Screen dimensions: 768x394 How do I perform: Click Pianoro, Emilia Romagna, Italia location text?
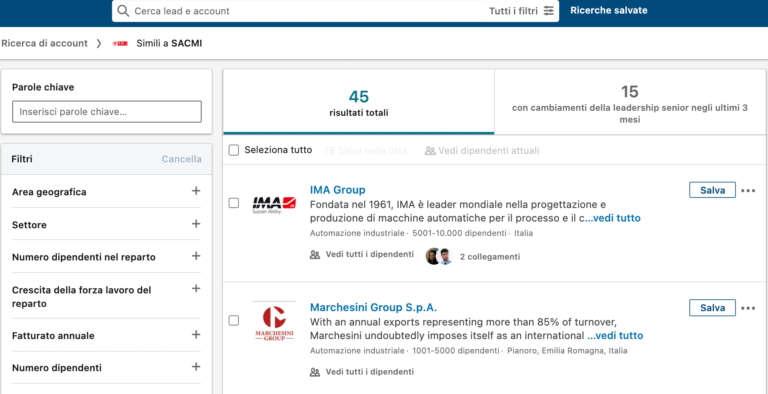(x=567, y=351)
